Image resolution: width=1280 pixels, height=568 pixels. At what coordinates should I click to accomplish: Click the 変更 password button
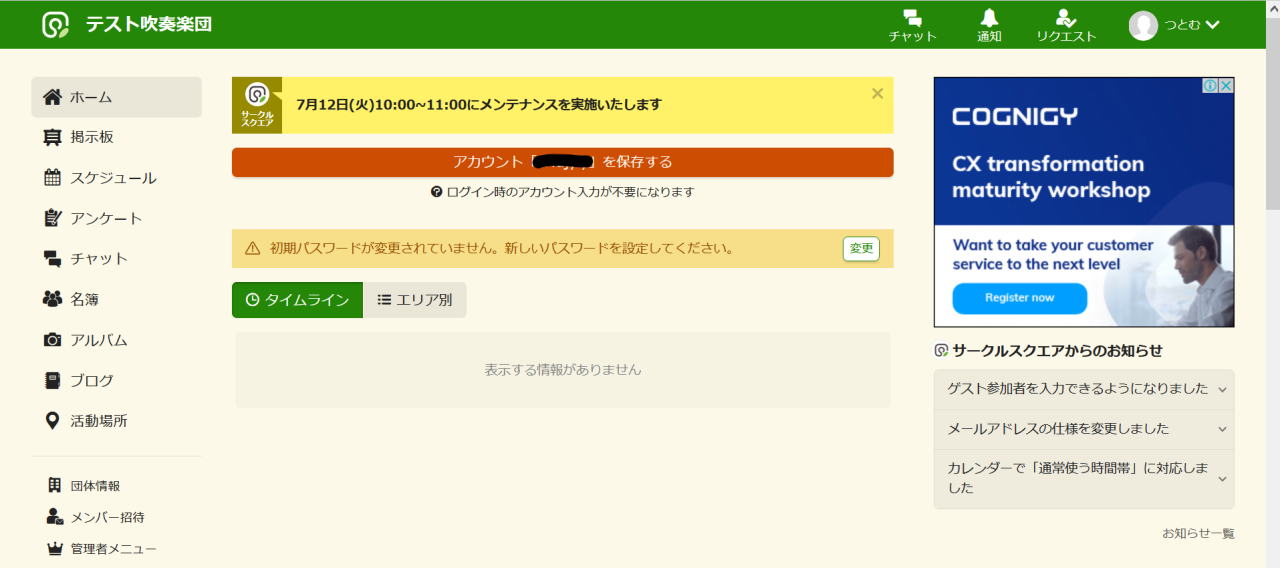(861, 248)
